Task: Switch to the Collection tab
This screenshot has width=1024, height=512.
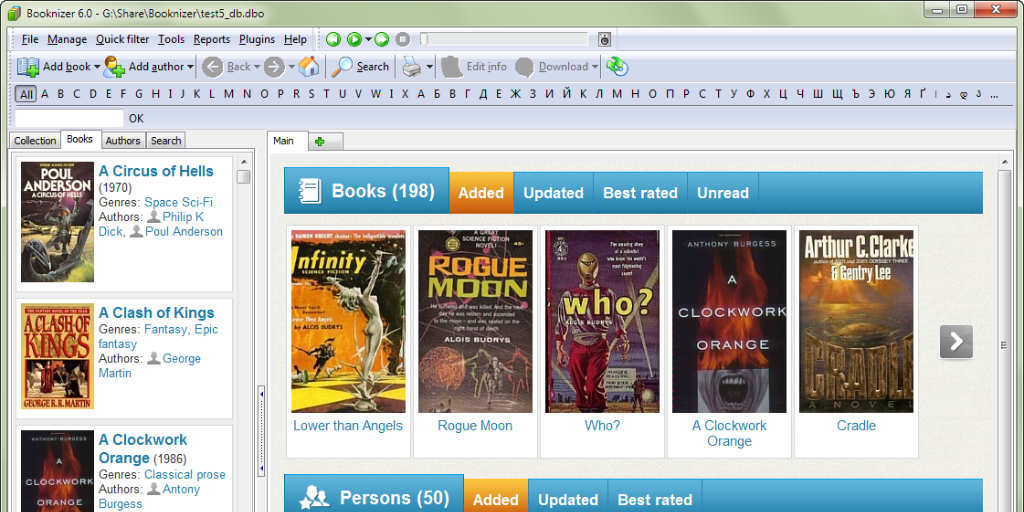Action: (35, 140)
